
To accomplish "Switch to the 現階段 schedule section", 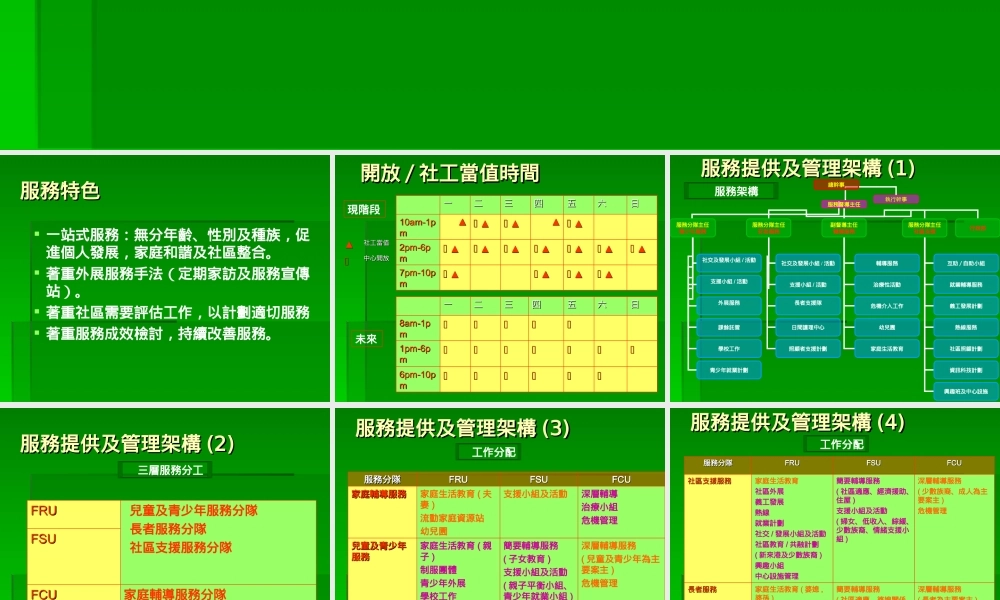I will (x=364, y=210).
